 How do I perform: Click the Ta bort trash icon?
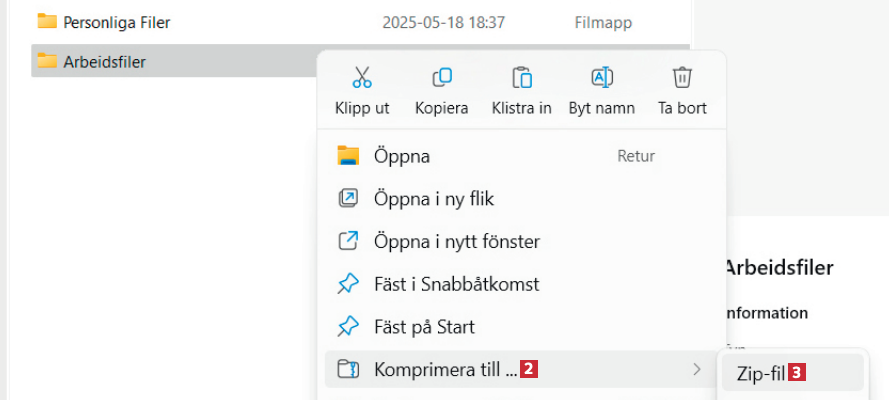tap(682, 77)
